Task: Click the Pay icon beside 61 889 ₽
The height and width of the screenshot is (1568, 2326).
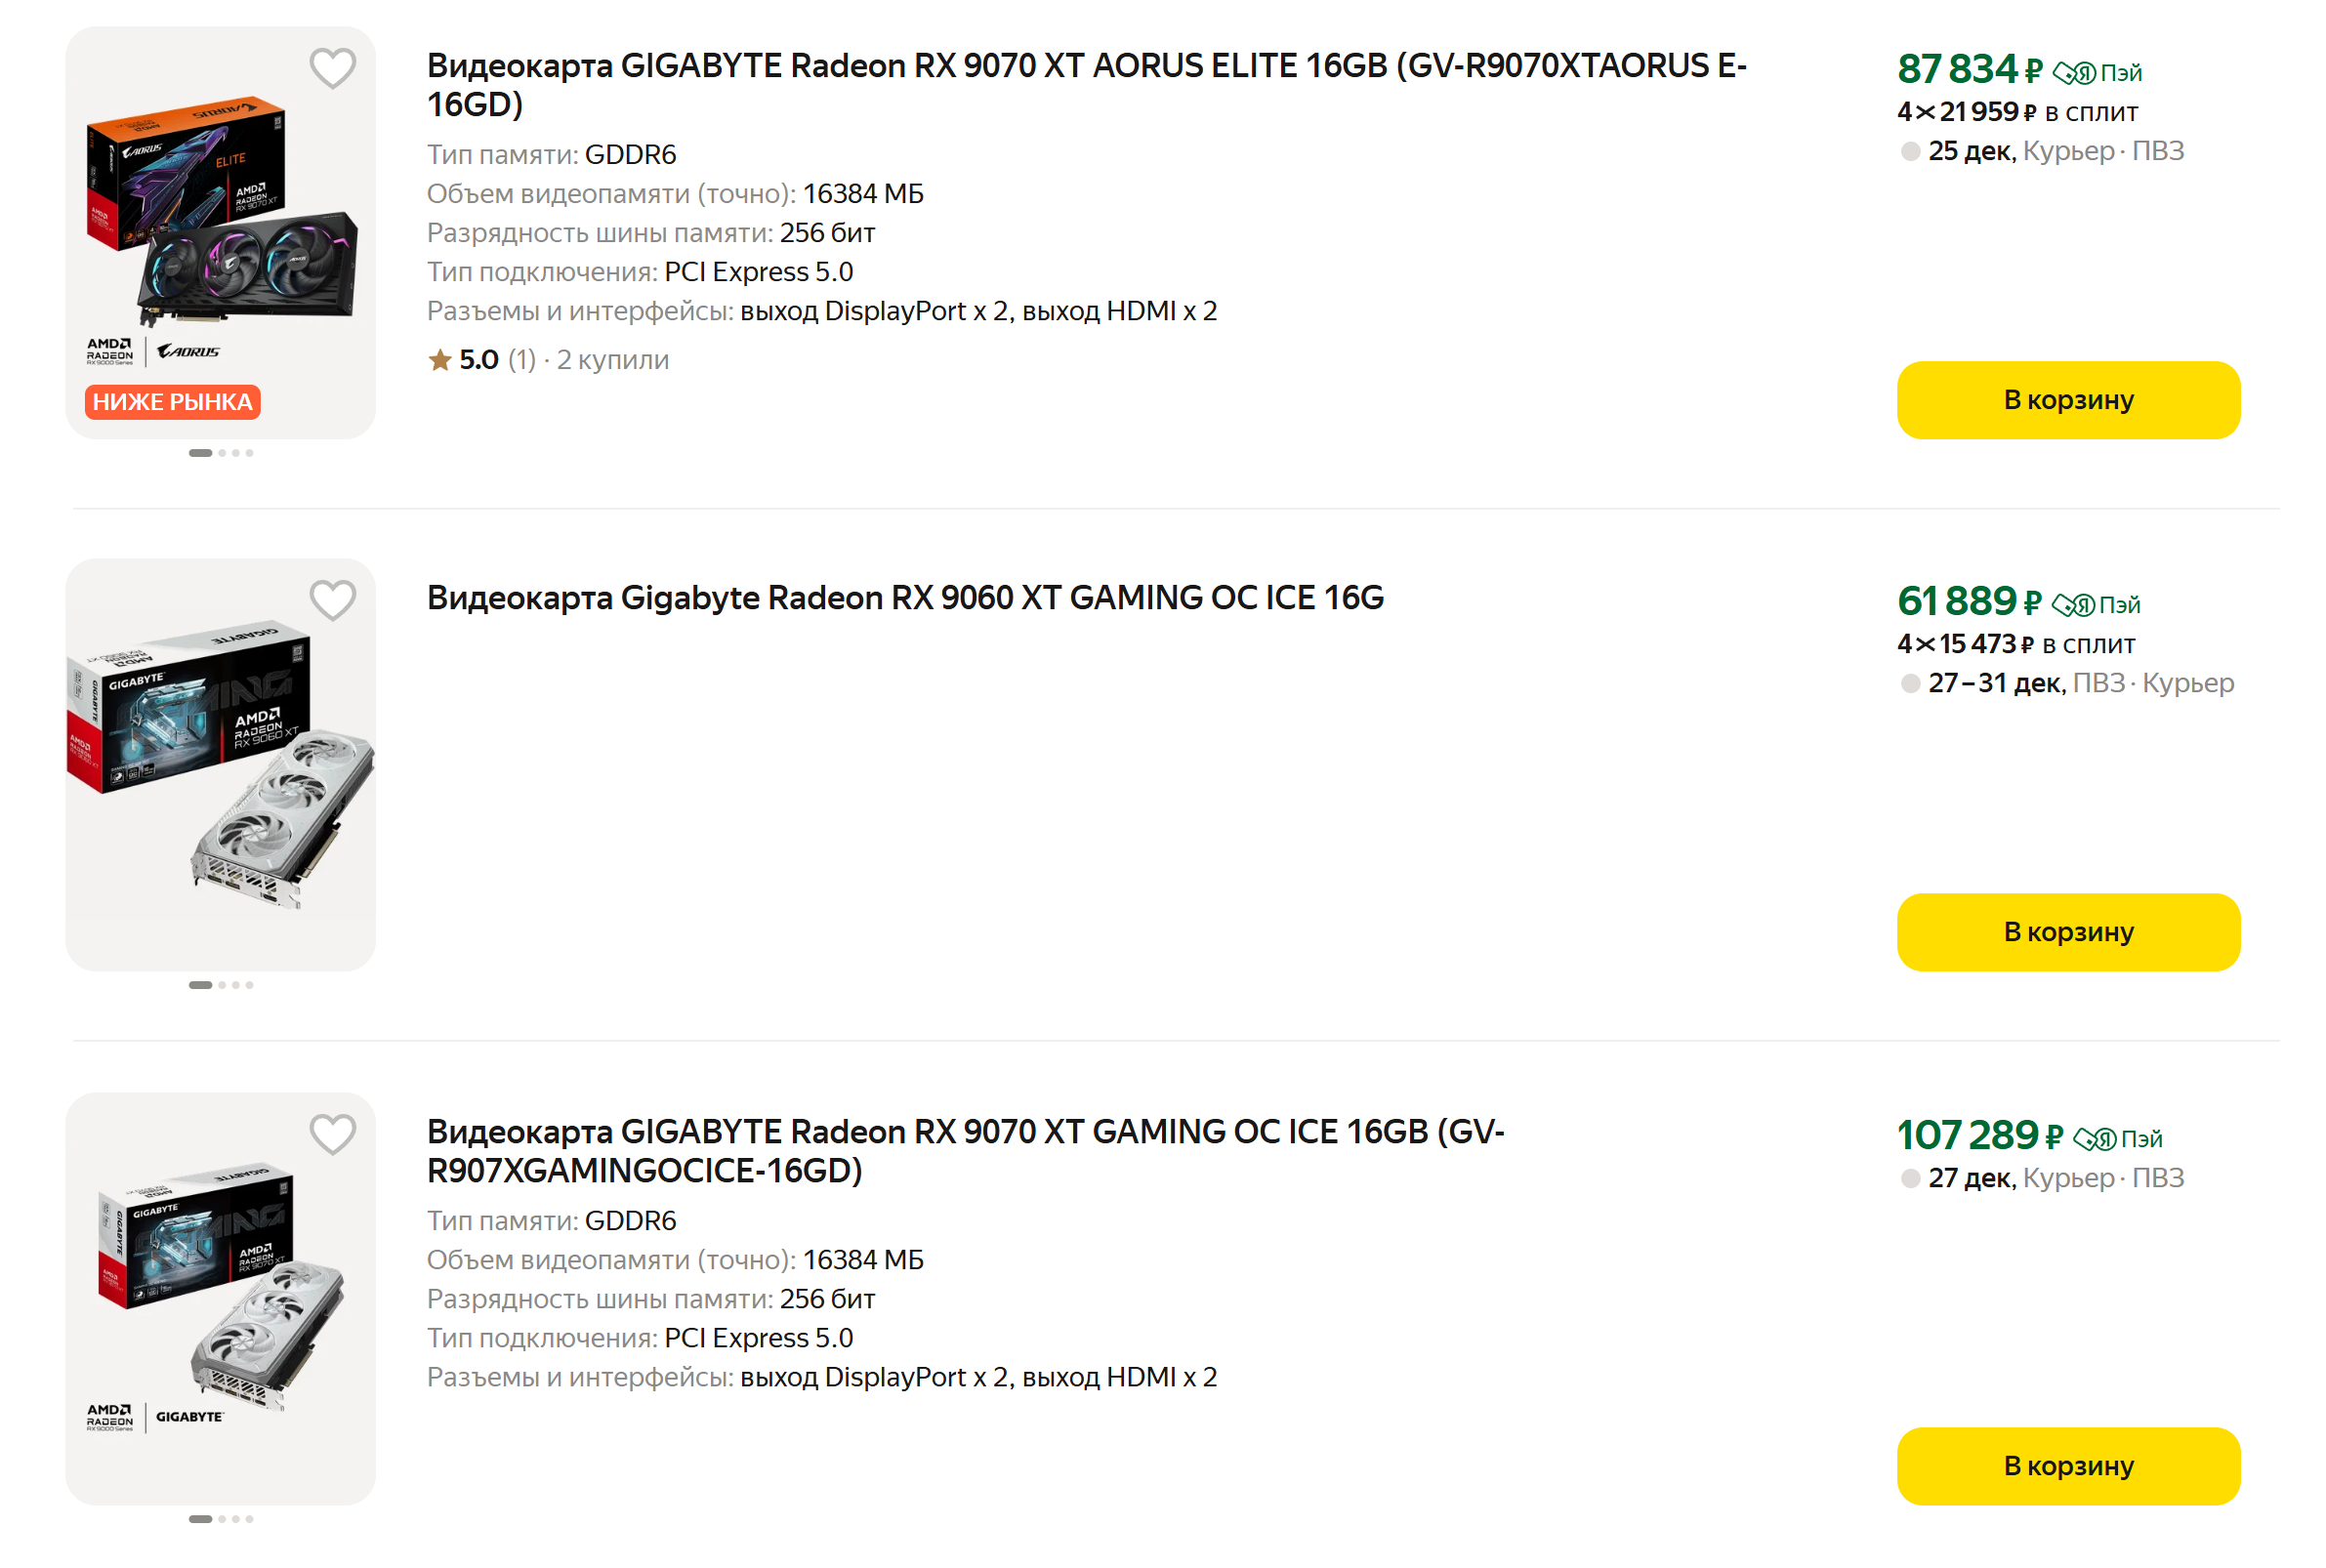Action: pyautogui.click(x=2071, y=605)
